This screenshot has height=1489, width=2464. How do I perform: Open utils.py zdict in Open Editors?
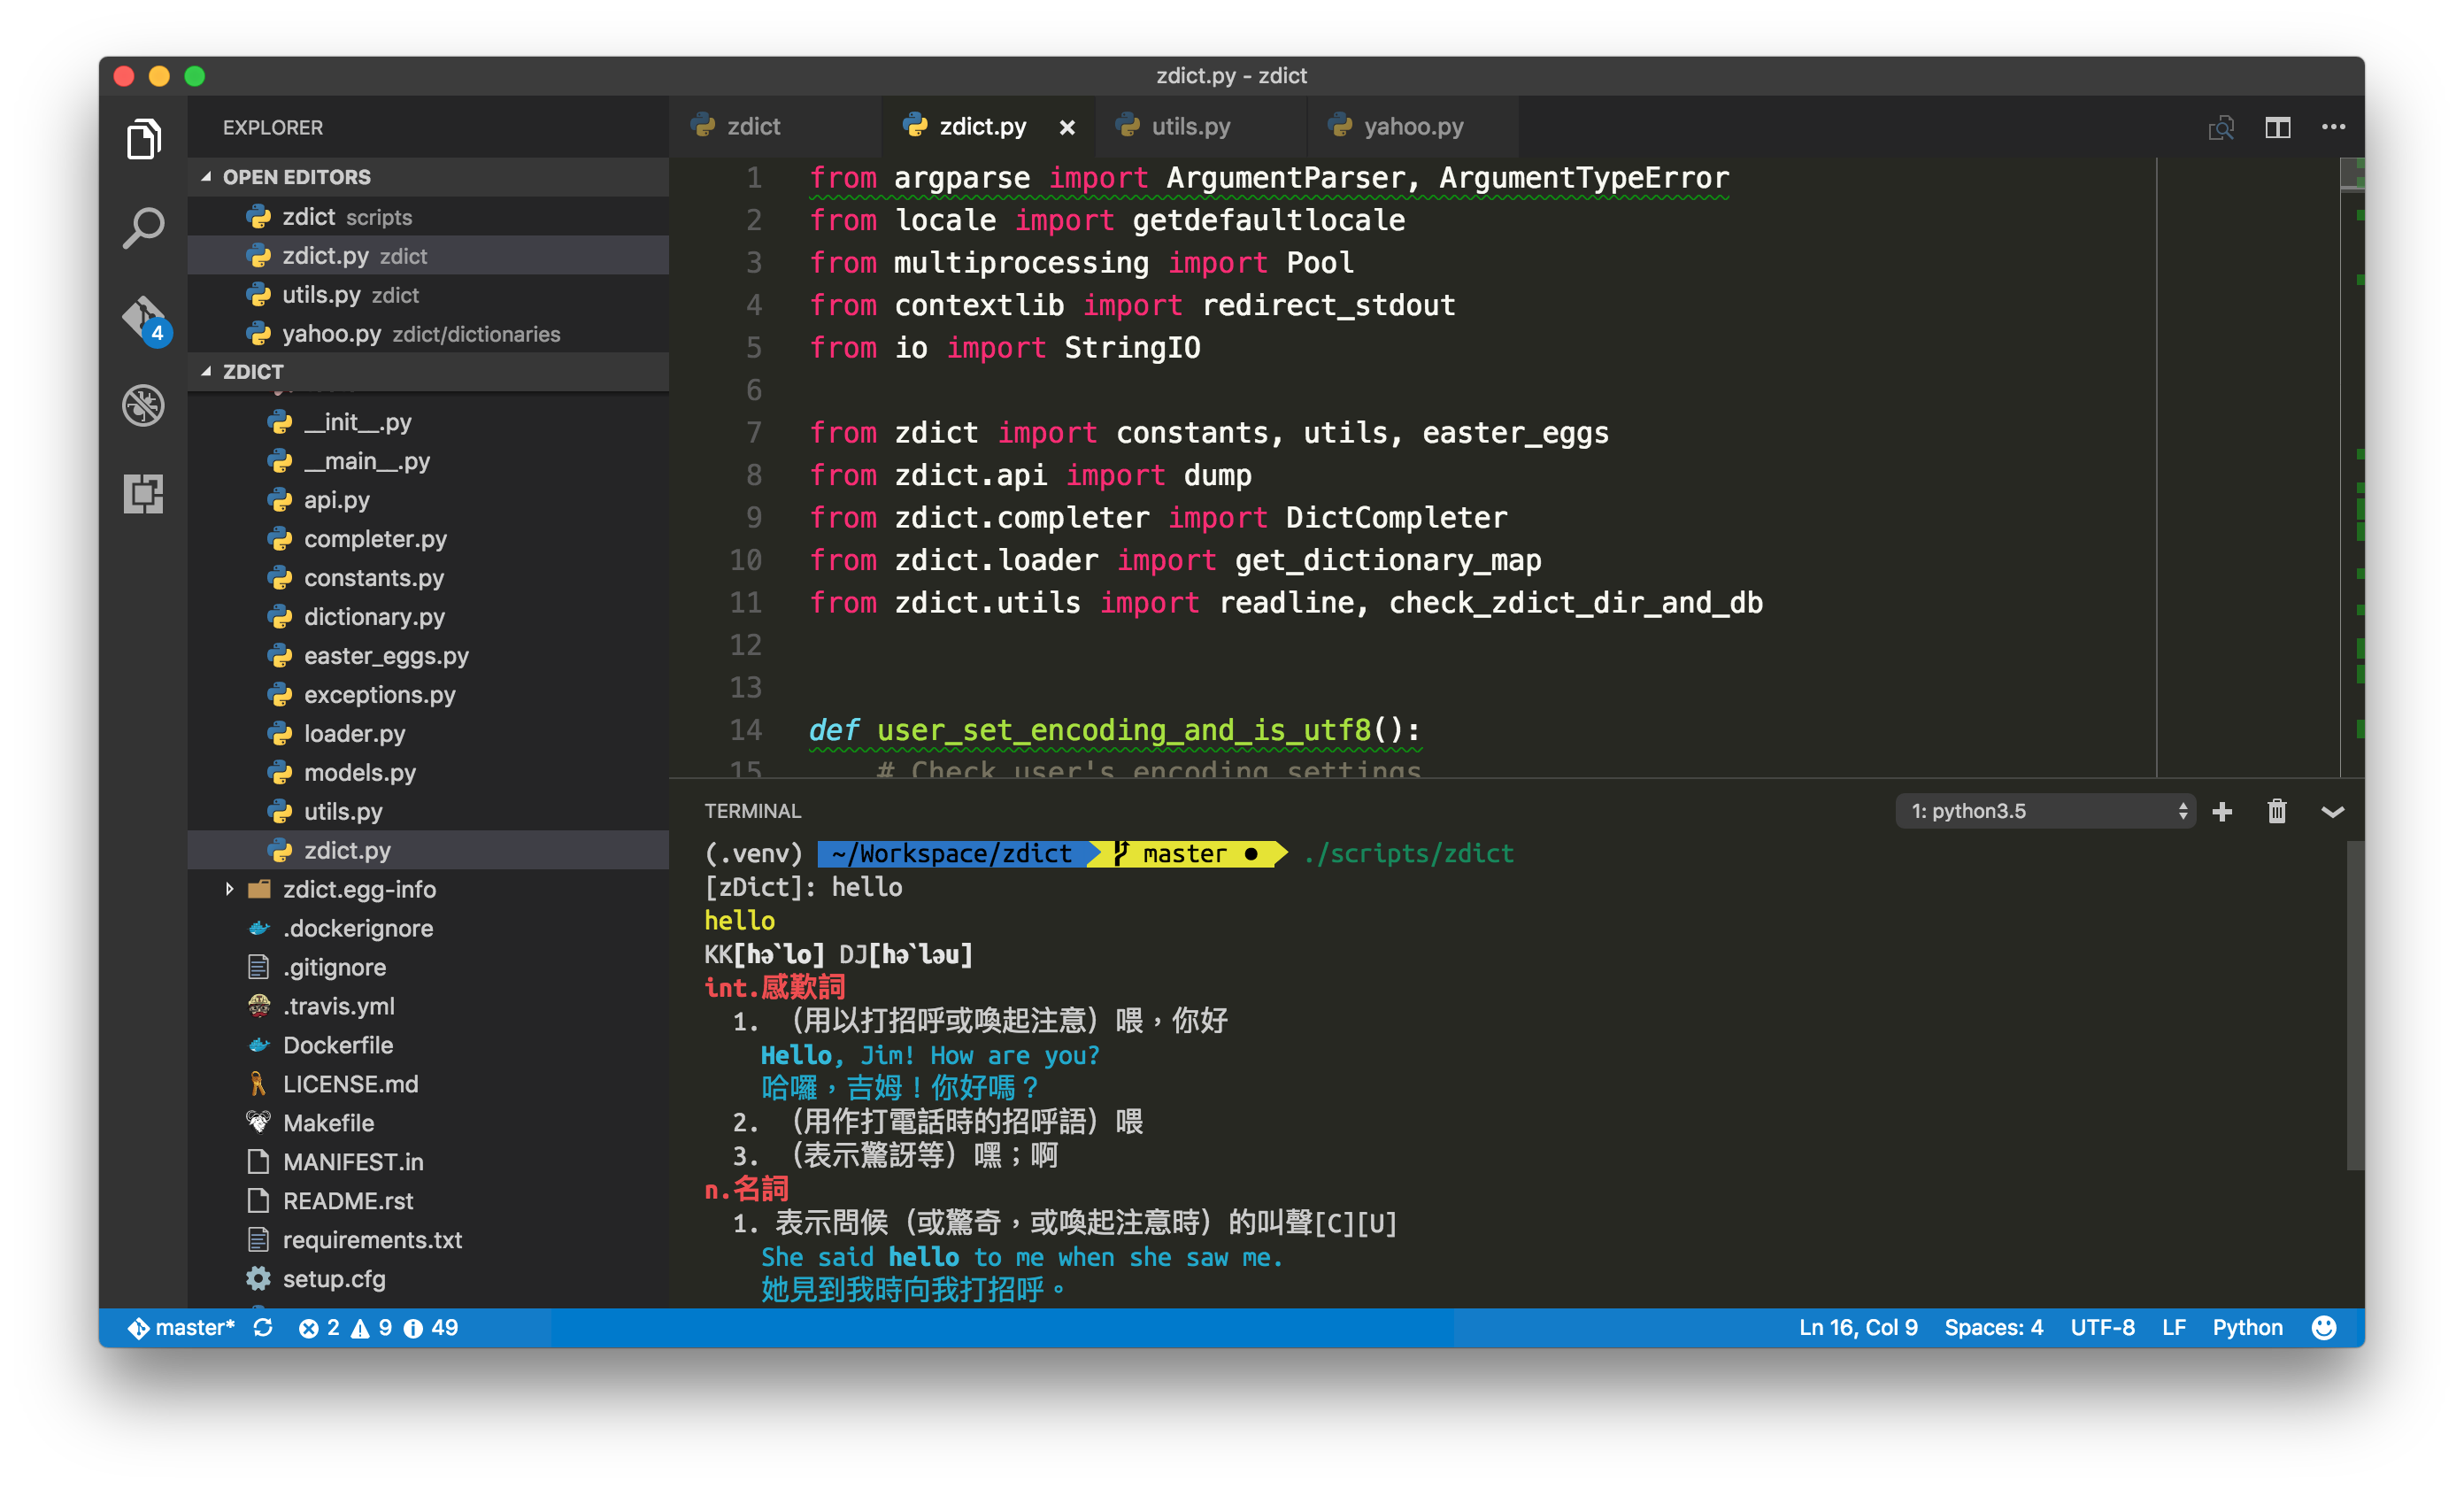point(428,295)
